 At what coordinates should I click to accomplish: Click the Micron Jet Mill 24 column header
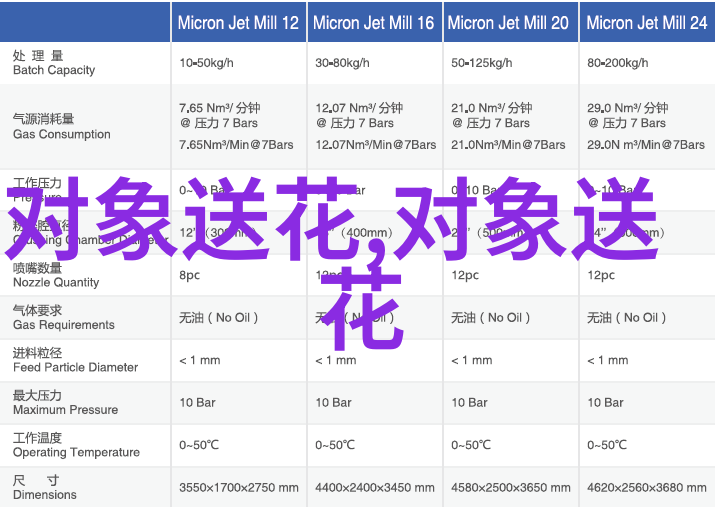point(646,23)
